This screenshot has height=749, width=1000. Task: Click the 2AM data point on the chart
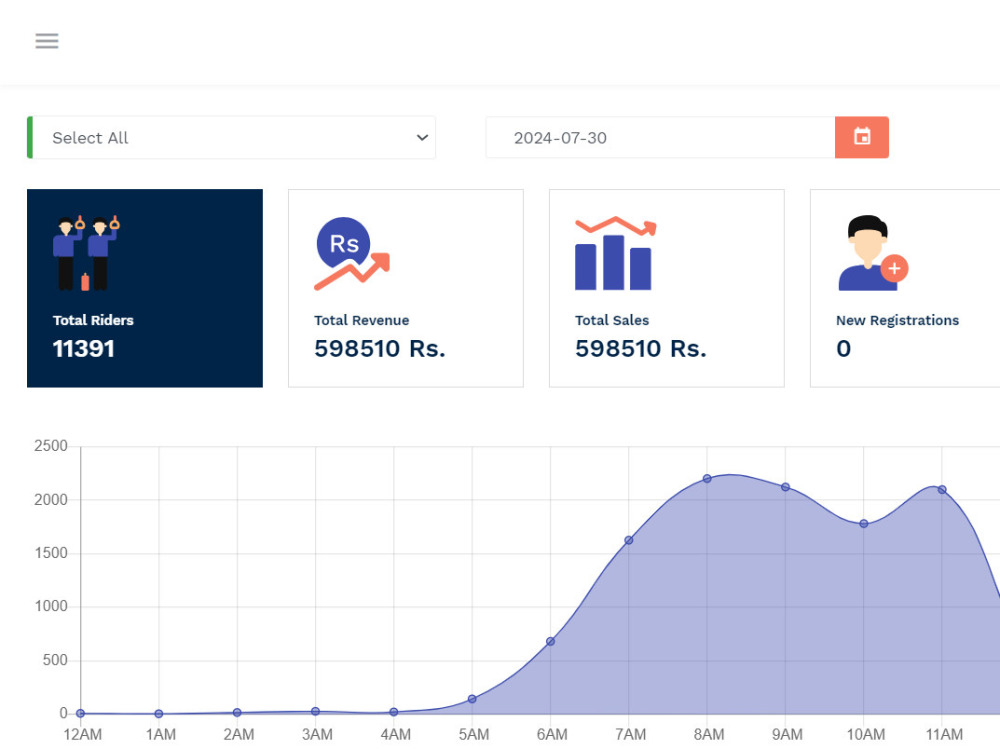[x=237, y=713]
